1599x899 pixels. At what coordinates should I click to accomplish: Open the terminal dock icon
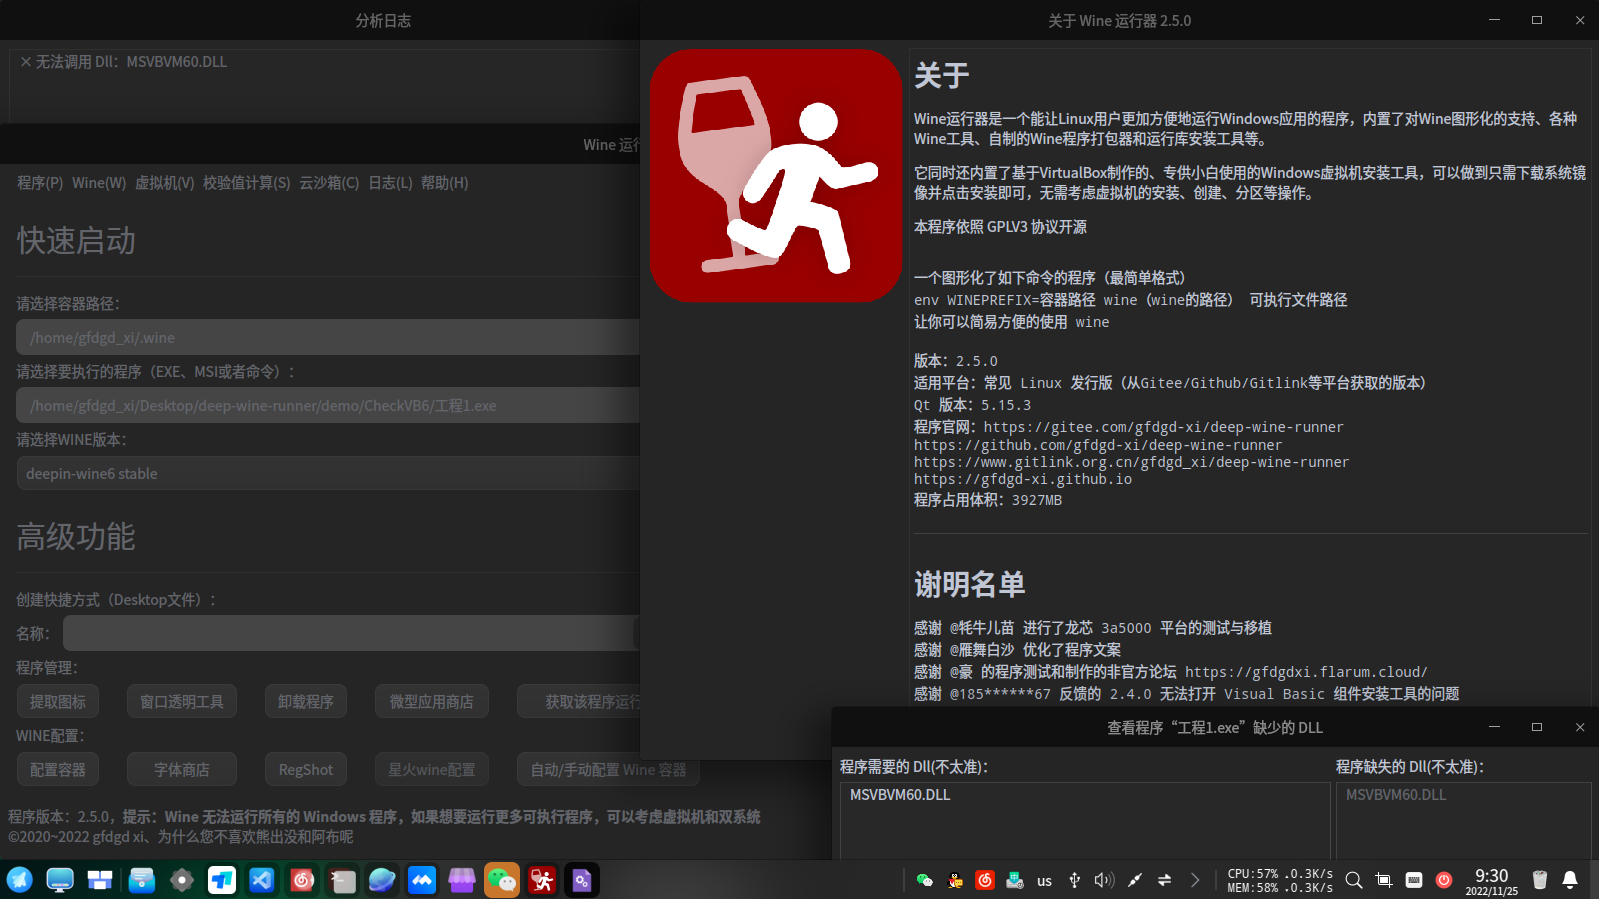coord(342,880)
